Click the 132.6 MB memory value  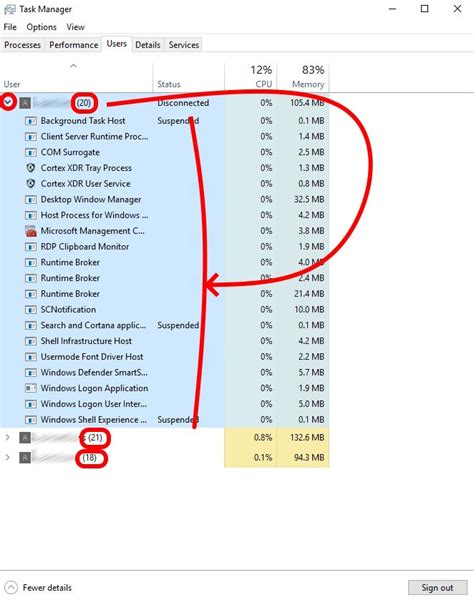307,438
